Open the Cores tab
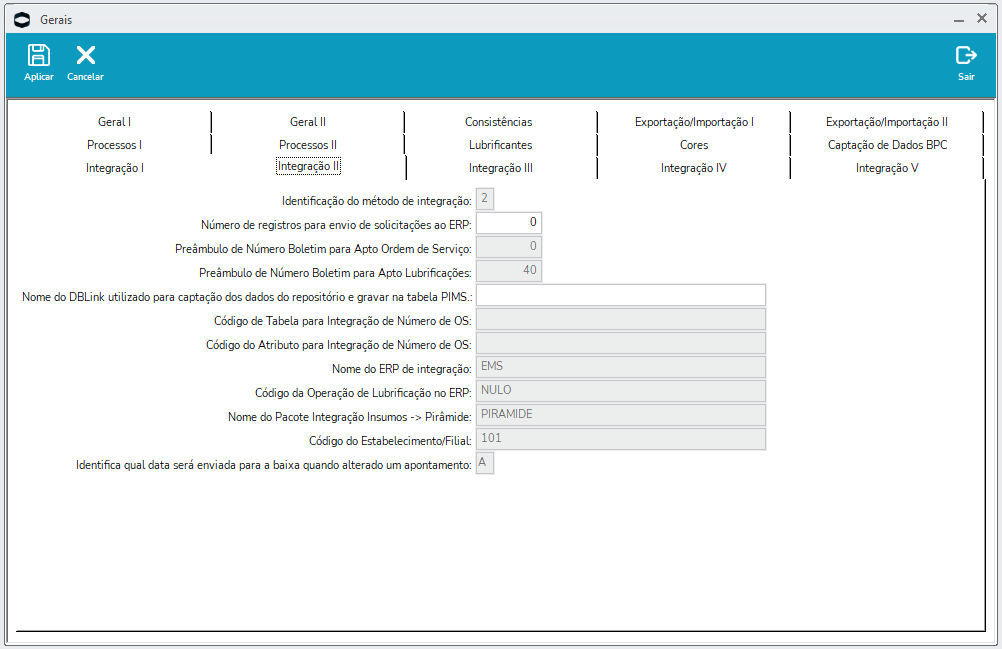 point(694,145)
